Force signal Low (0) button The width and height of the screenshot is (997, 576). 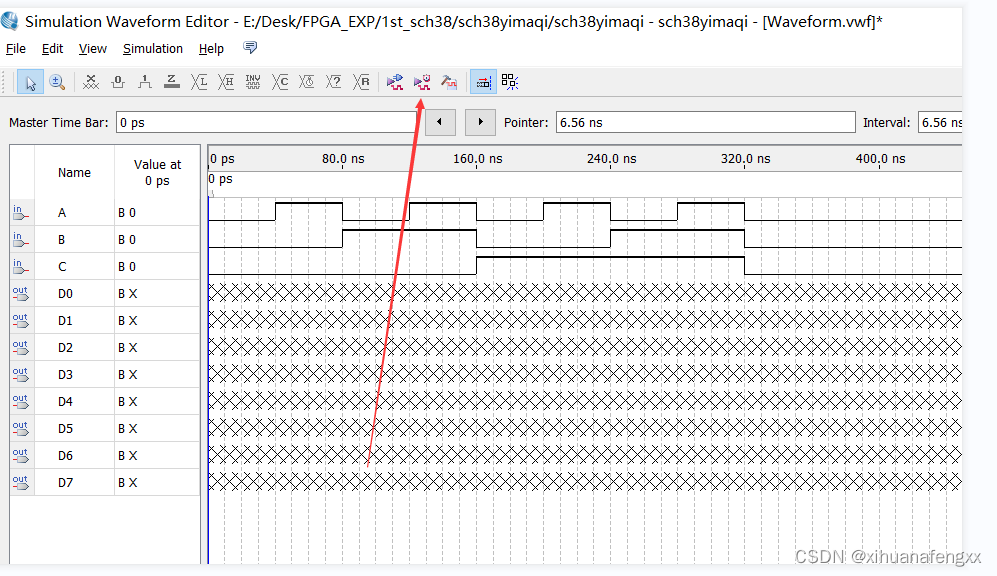click(118, 82)
